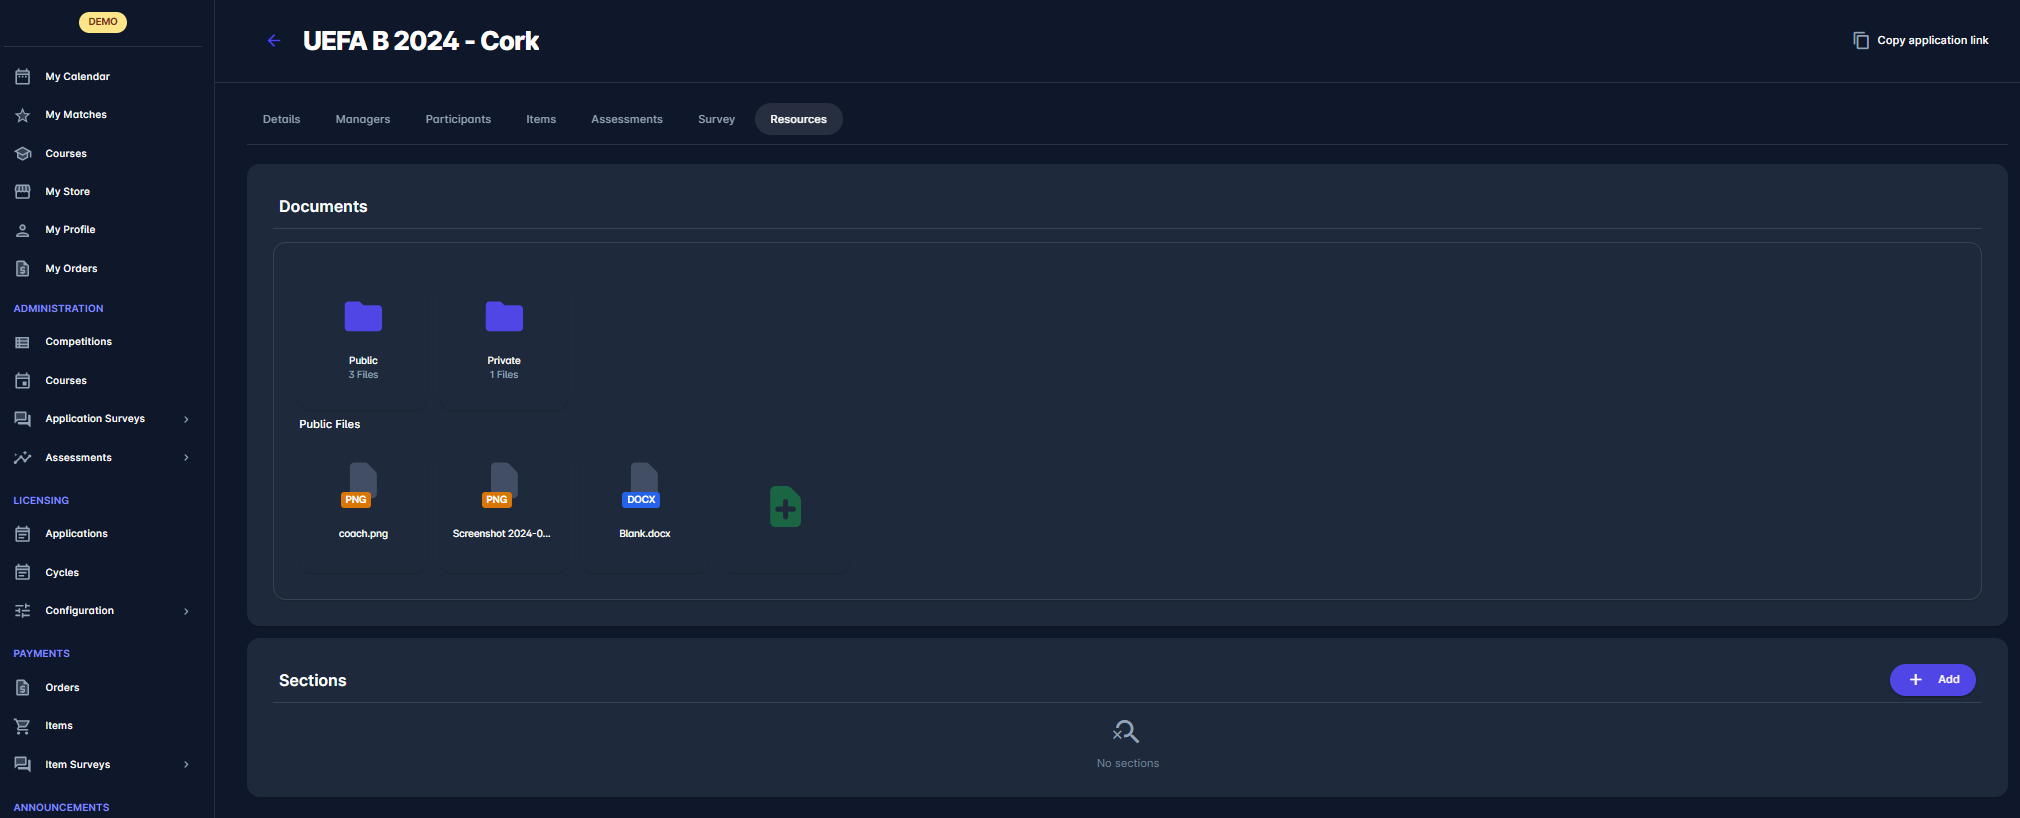This screenshot has width=2020, height=818.
Task: Click the back arrow beside the course title
Action: [x=273, y=41]
